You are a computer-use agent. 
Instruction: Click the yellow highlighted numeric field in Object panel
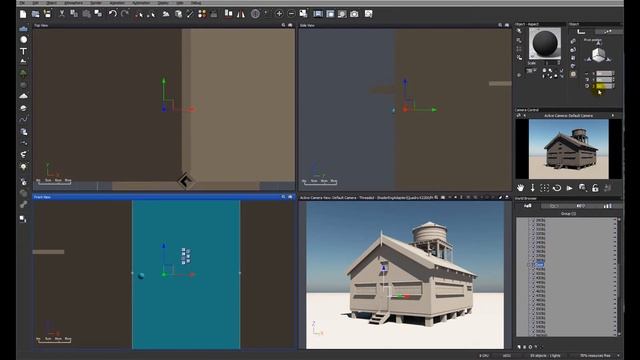[604, 86]
